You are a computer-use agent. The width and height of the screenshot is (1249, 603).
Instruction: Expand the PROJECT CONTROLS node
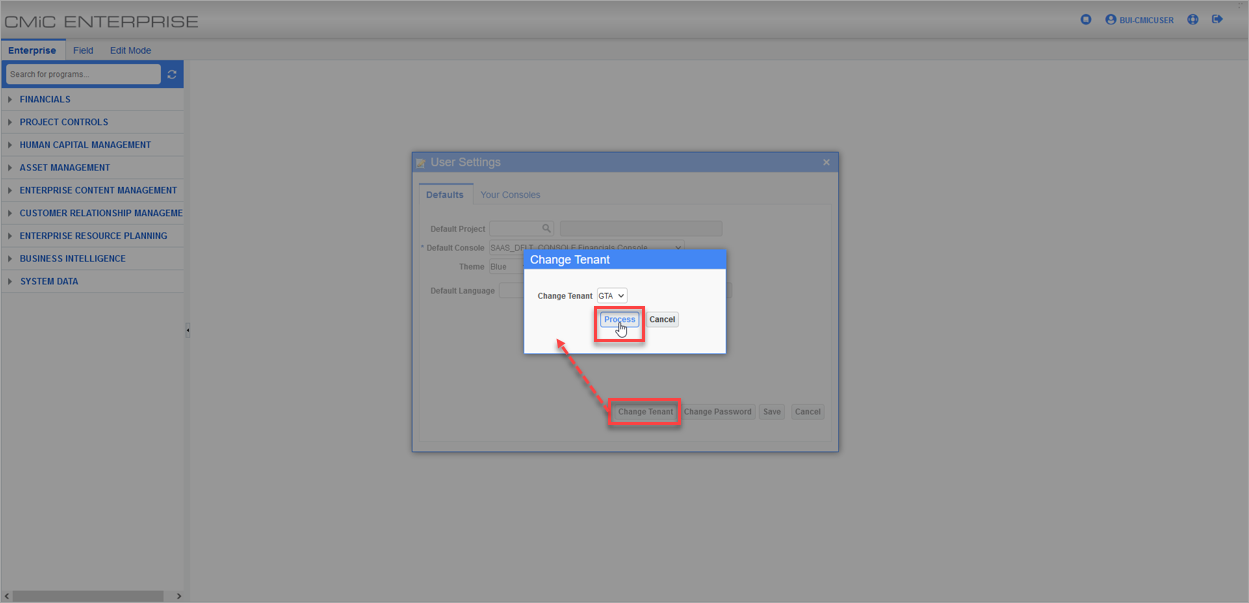(x=10, y=122)
